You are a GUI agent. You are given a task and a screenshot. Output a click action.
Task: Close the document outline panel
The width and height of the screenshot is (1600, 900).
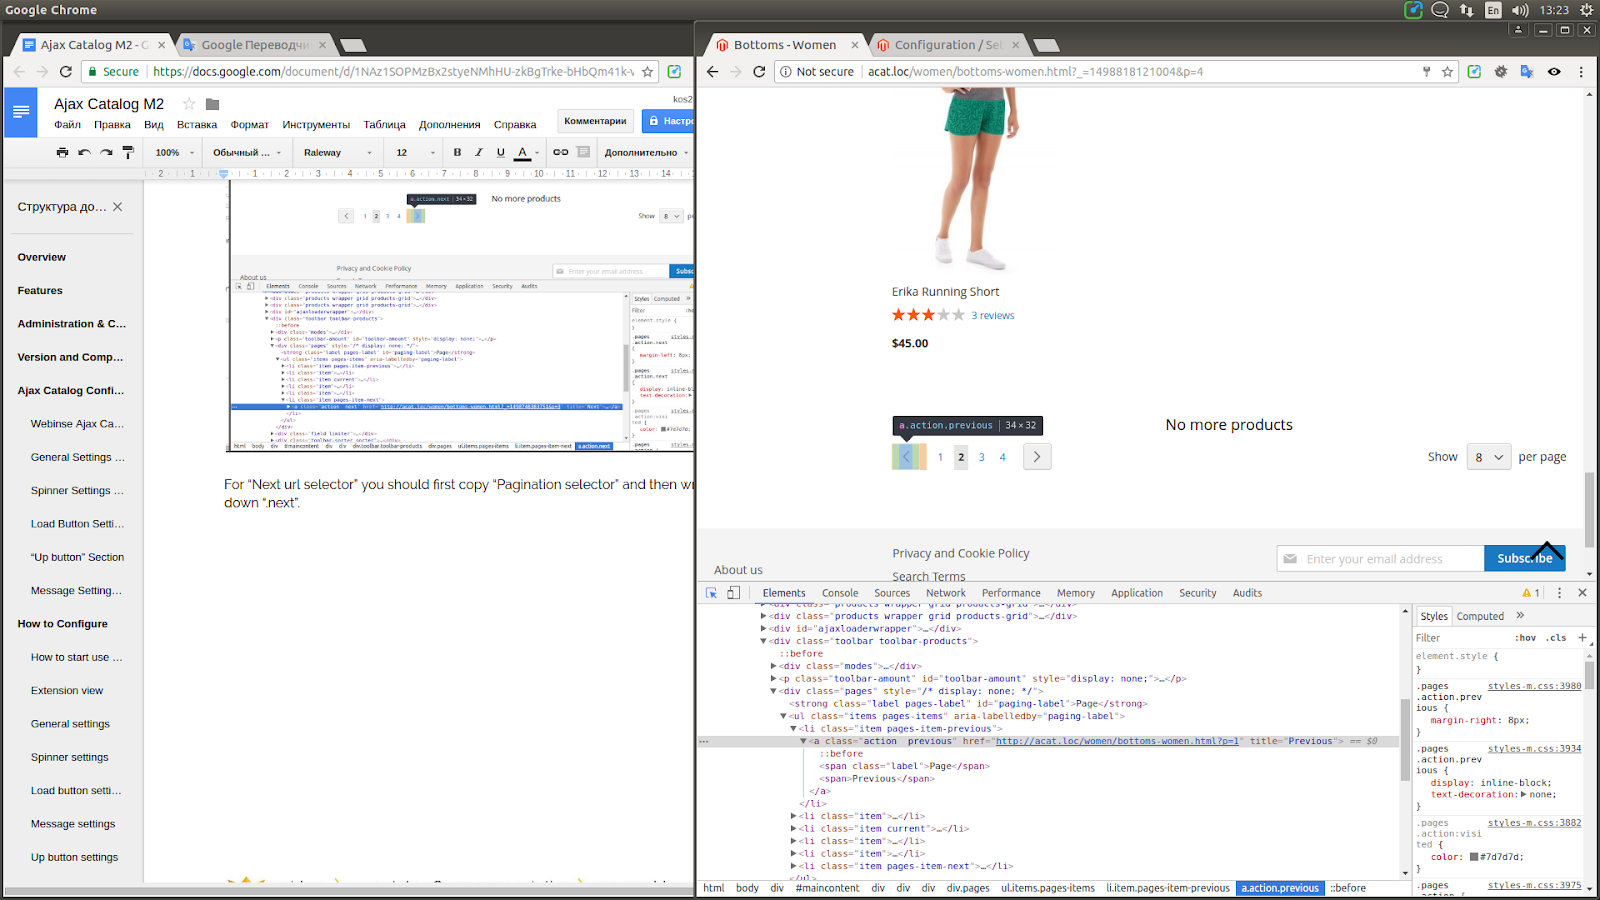tap(117, 207)
